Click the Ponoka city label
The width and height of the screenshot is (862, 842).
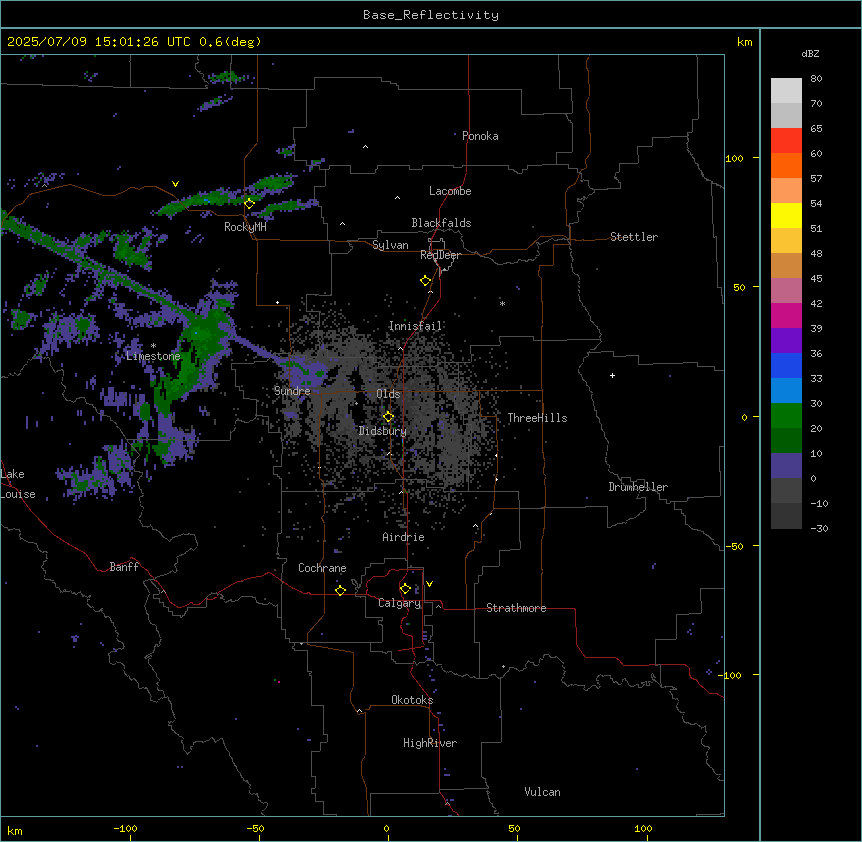pos(480,136)
